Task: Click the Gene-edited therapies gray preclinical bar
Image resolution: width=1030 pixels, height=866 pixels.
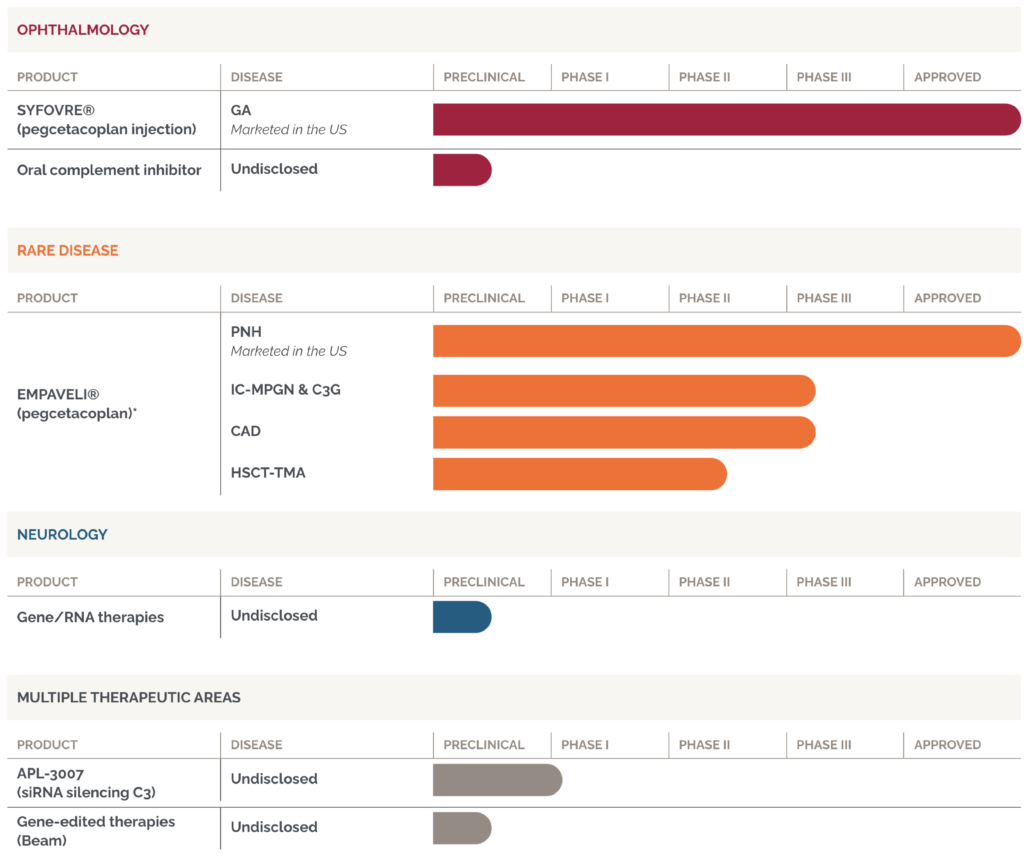Action: coord(462,829)
